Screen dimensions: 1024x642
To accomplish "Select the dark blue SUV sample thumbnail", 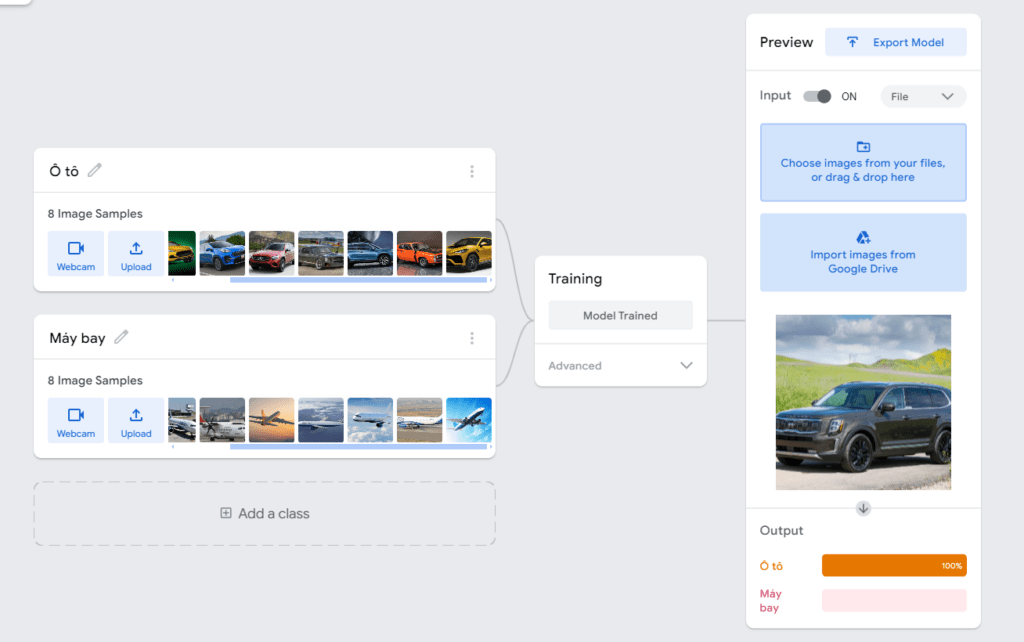I will (x=370, y=253).
